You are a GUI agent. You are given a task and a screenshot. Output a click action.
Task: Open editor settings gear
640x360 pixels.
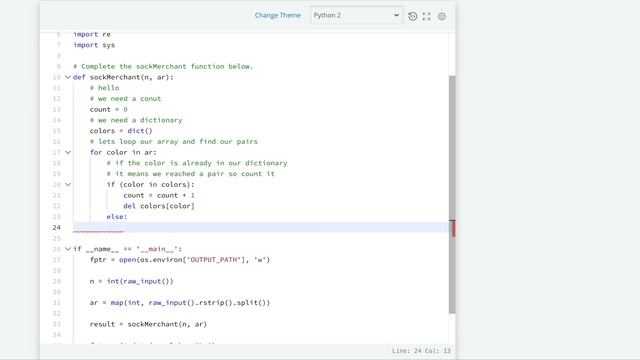(442, 16)
